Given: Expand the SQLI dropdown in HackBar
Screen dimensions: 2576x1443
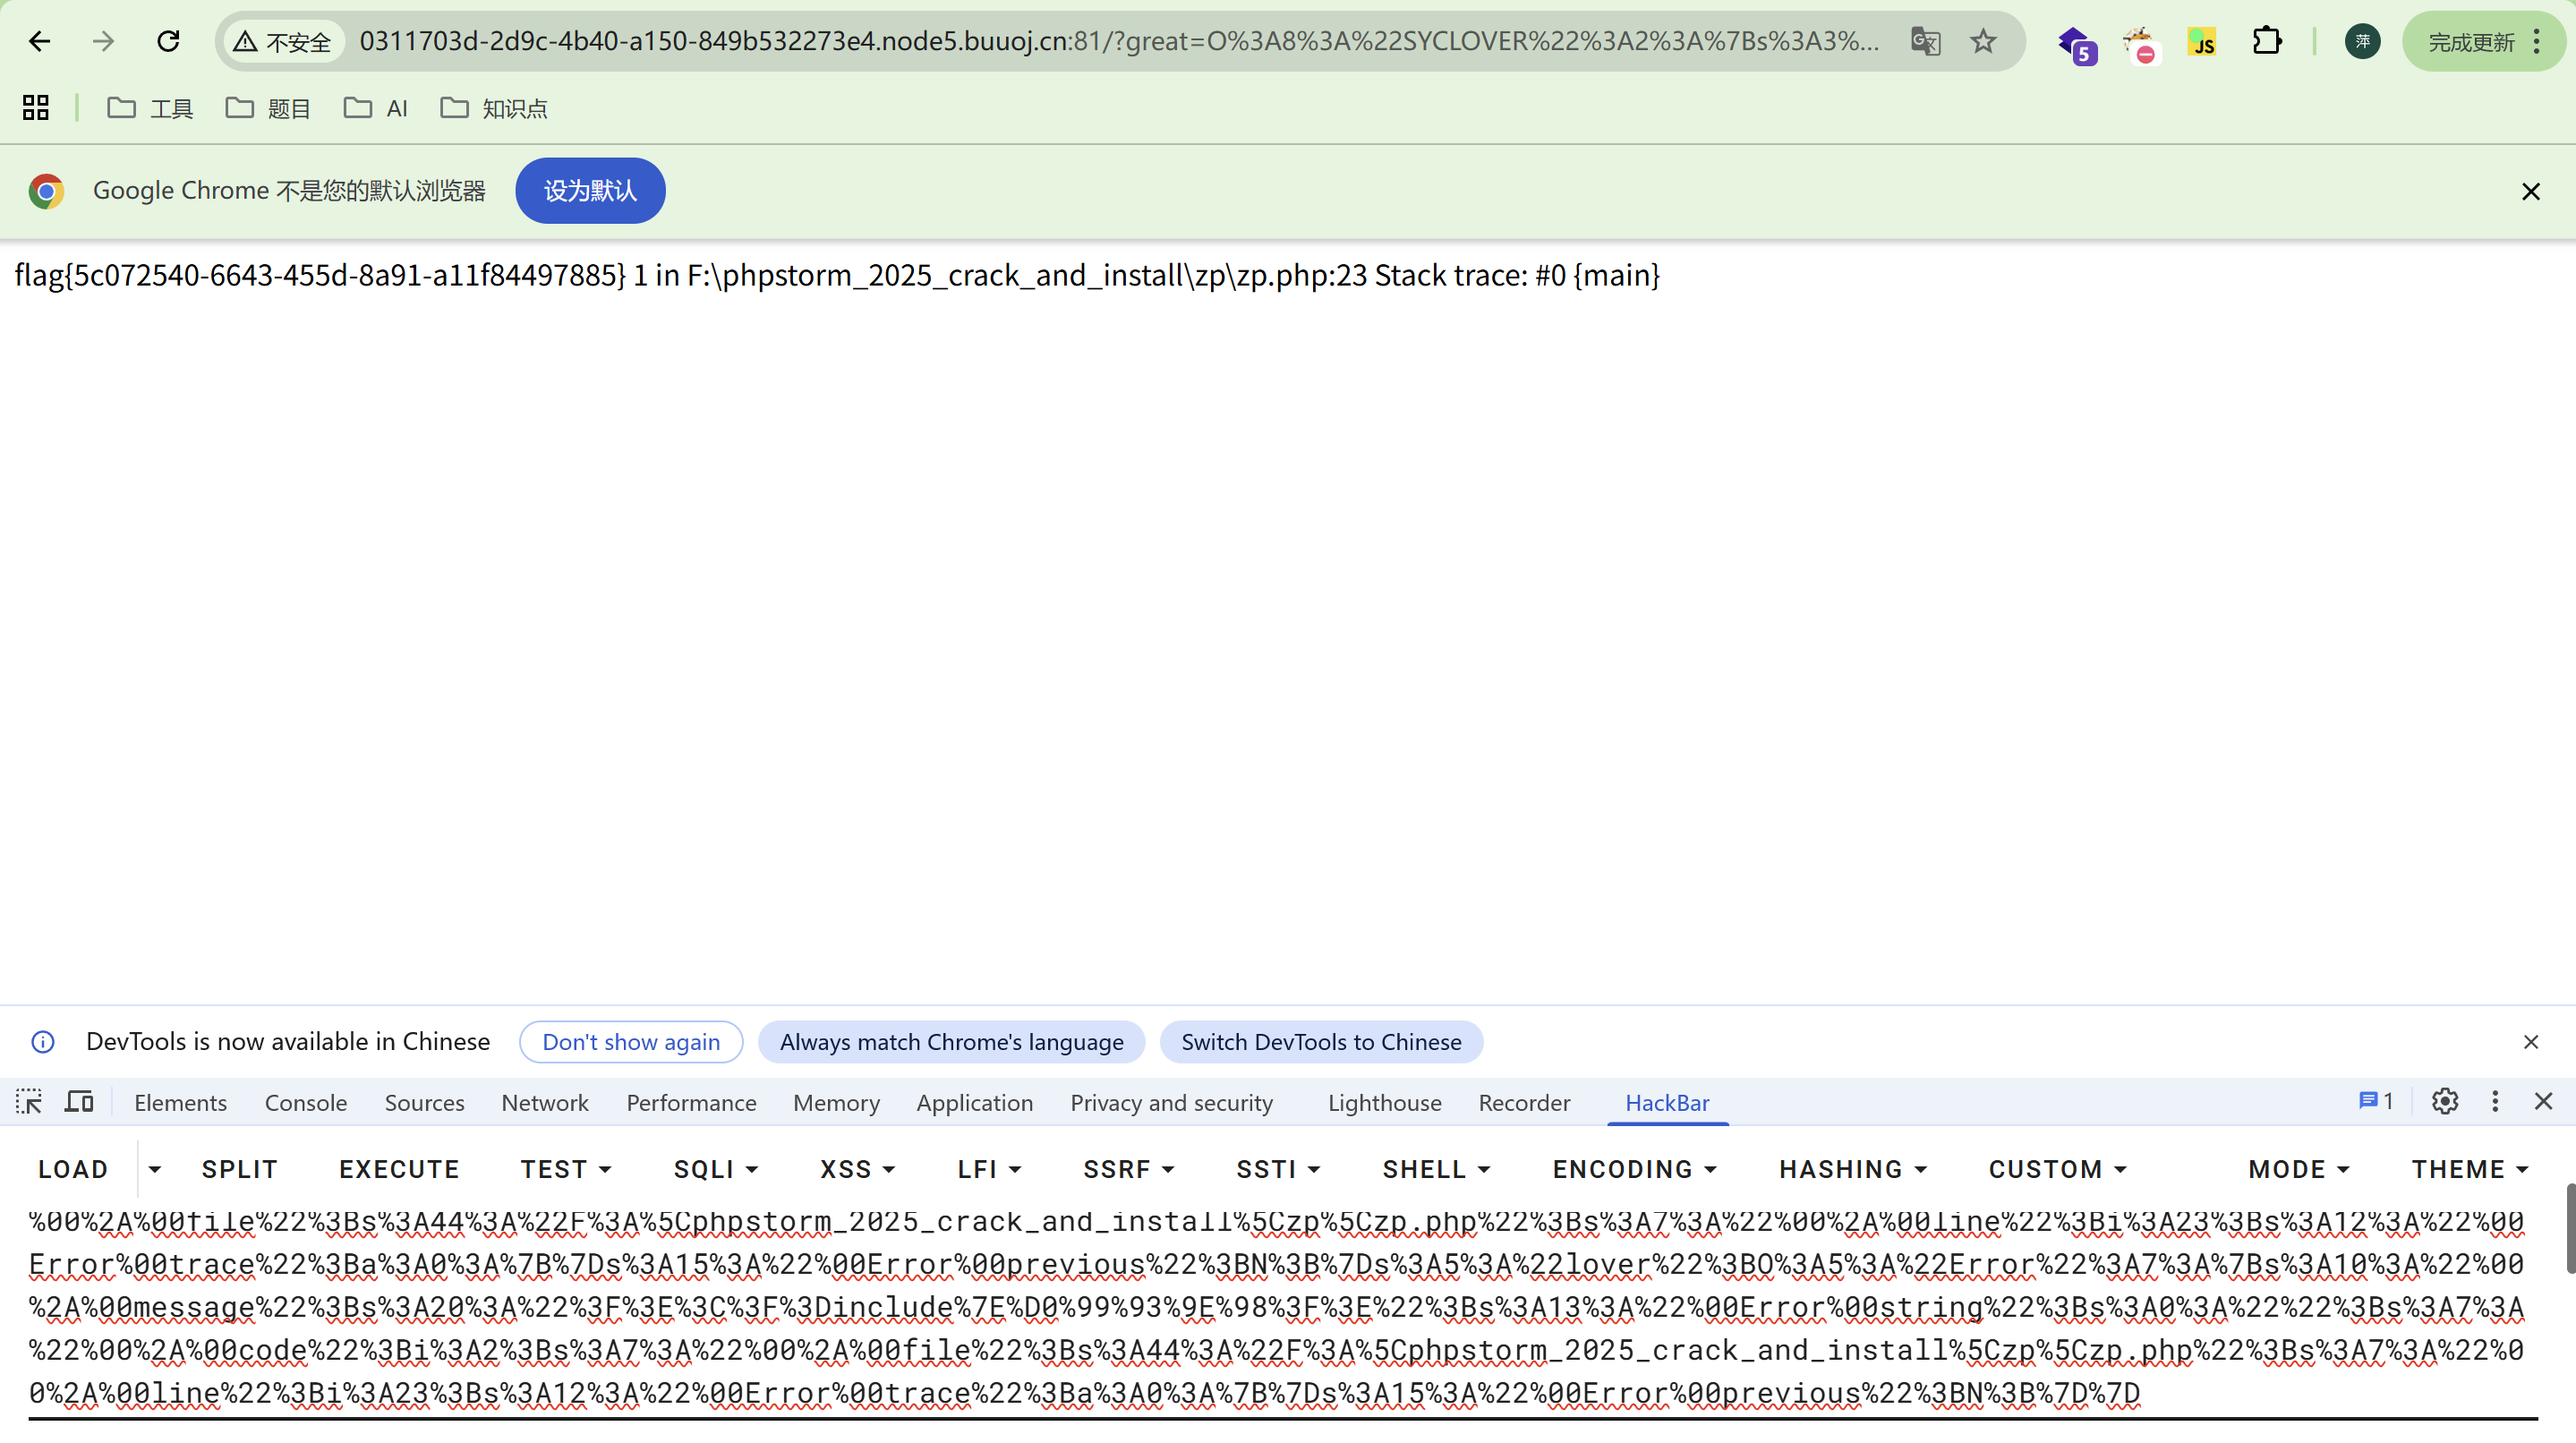Looking at the screenshot, I should pos(716,1169).
